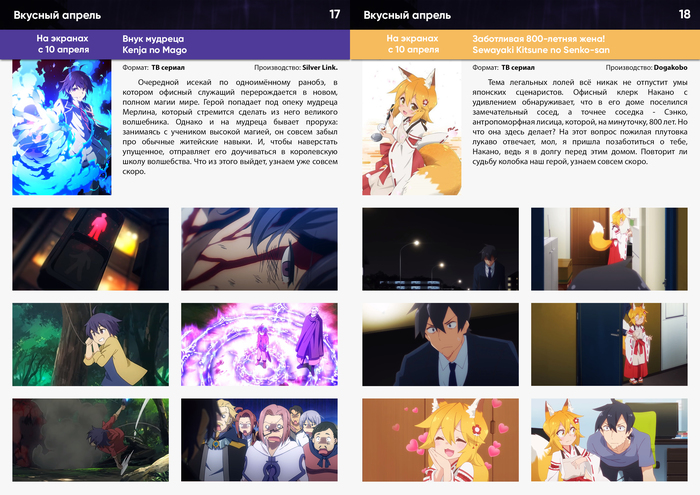The image size is (700, 495).
Task: Open the night street lamp screenshot
Action: coord(441,249)
